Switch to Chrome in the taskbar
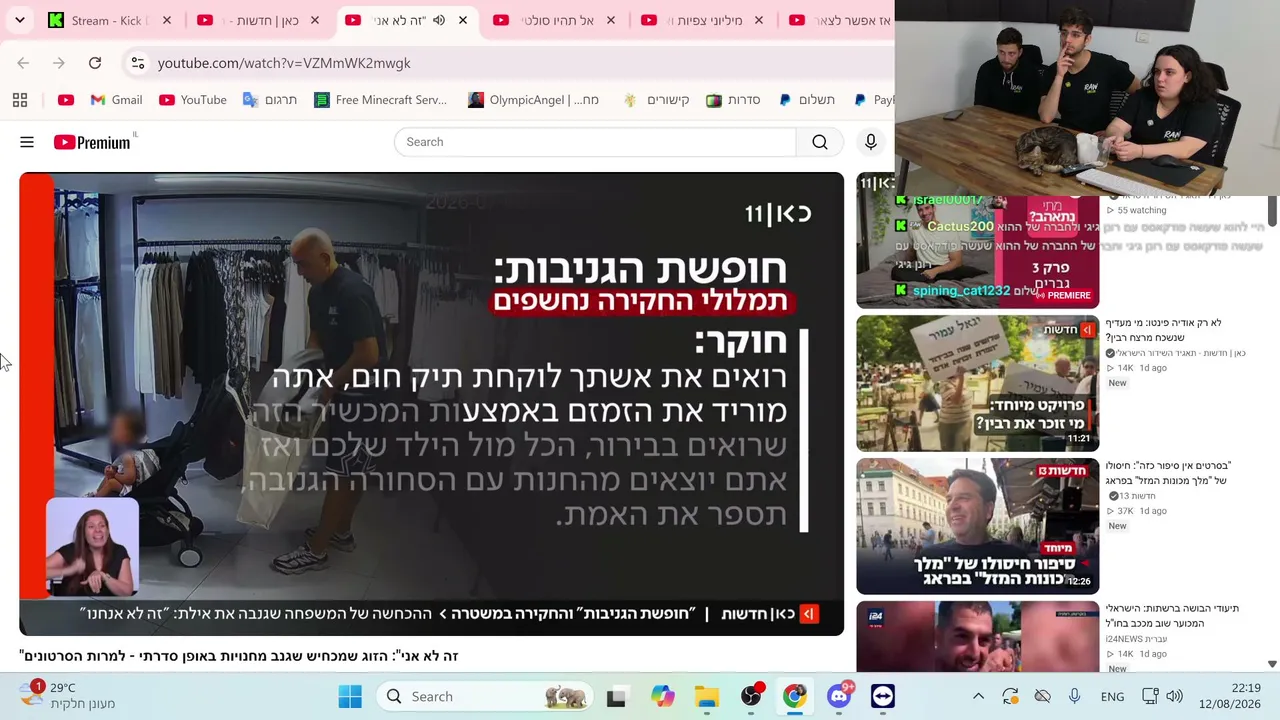 pyautogui.click(x=795, y=696)
